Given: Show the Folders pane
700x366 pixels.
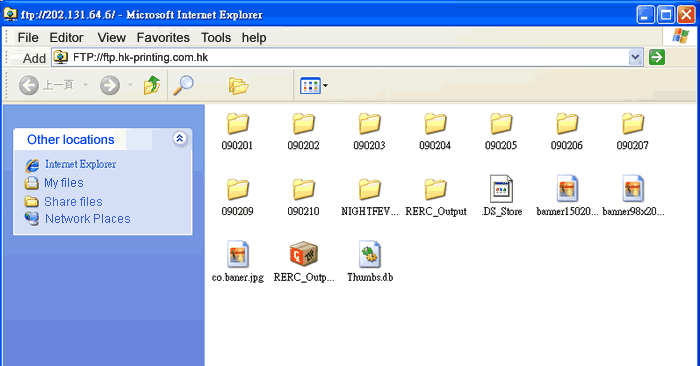Looking at the screenshot, I should tap(238, 85).
